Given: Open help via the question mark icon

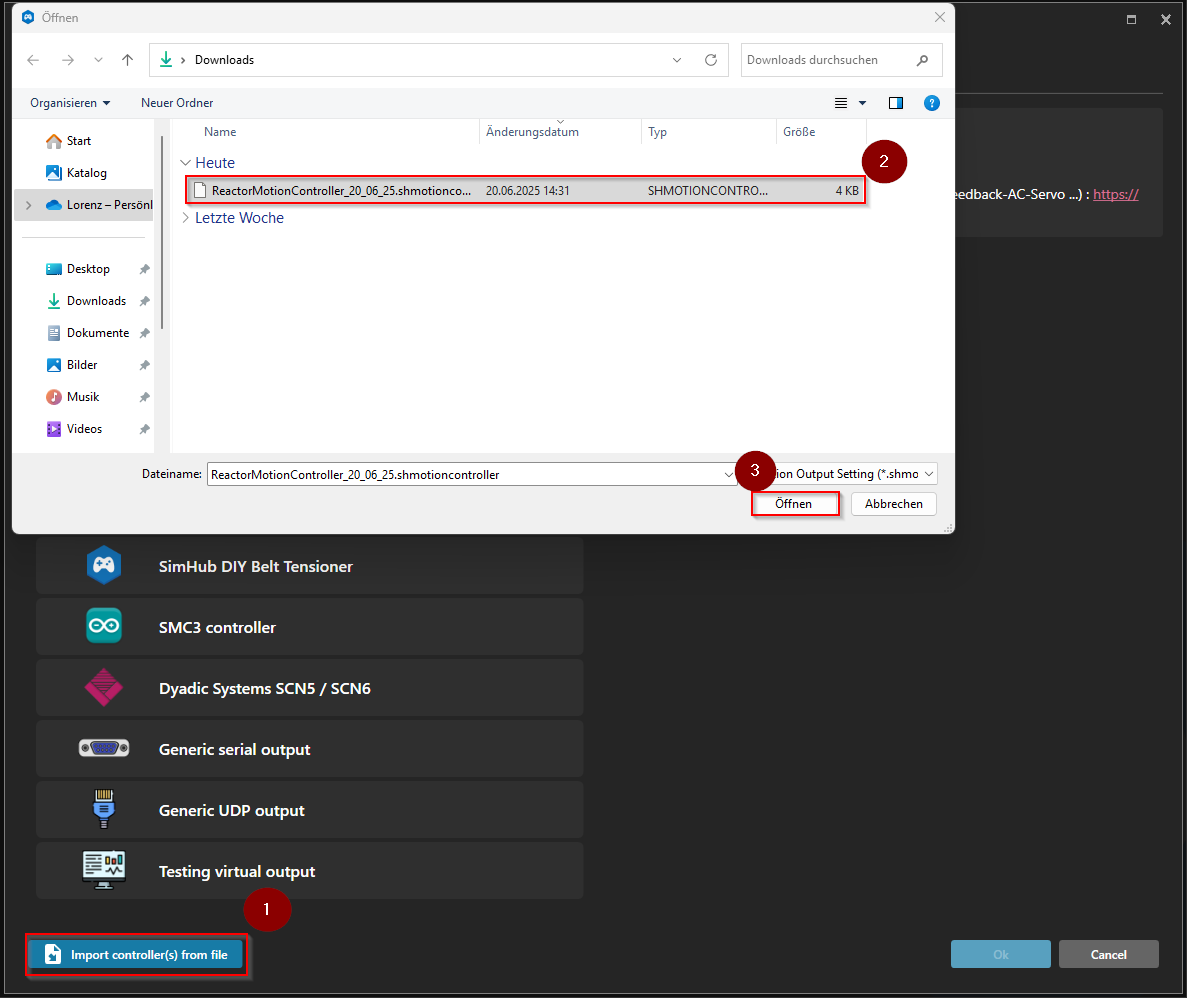Looking at the screenshot, I should pyautogui.click(x=932, y=102).
